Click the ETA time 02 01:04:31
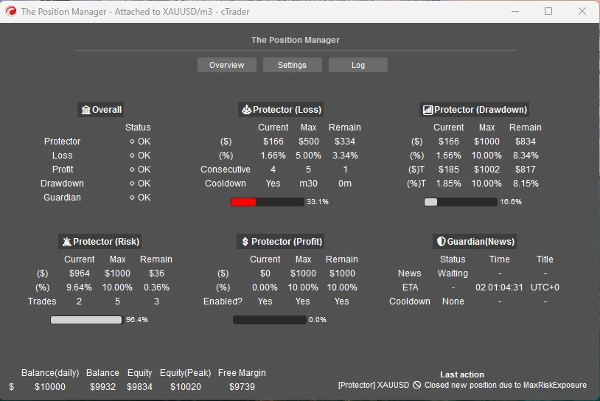The height and width of the screenshot is (401, 600). point(499,288)
